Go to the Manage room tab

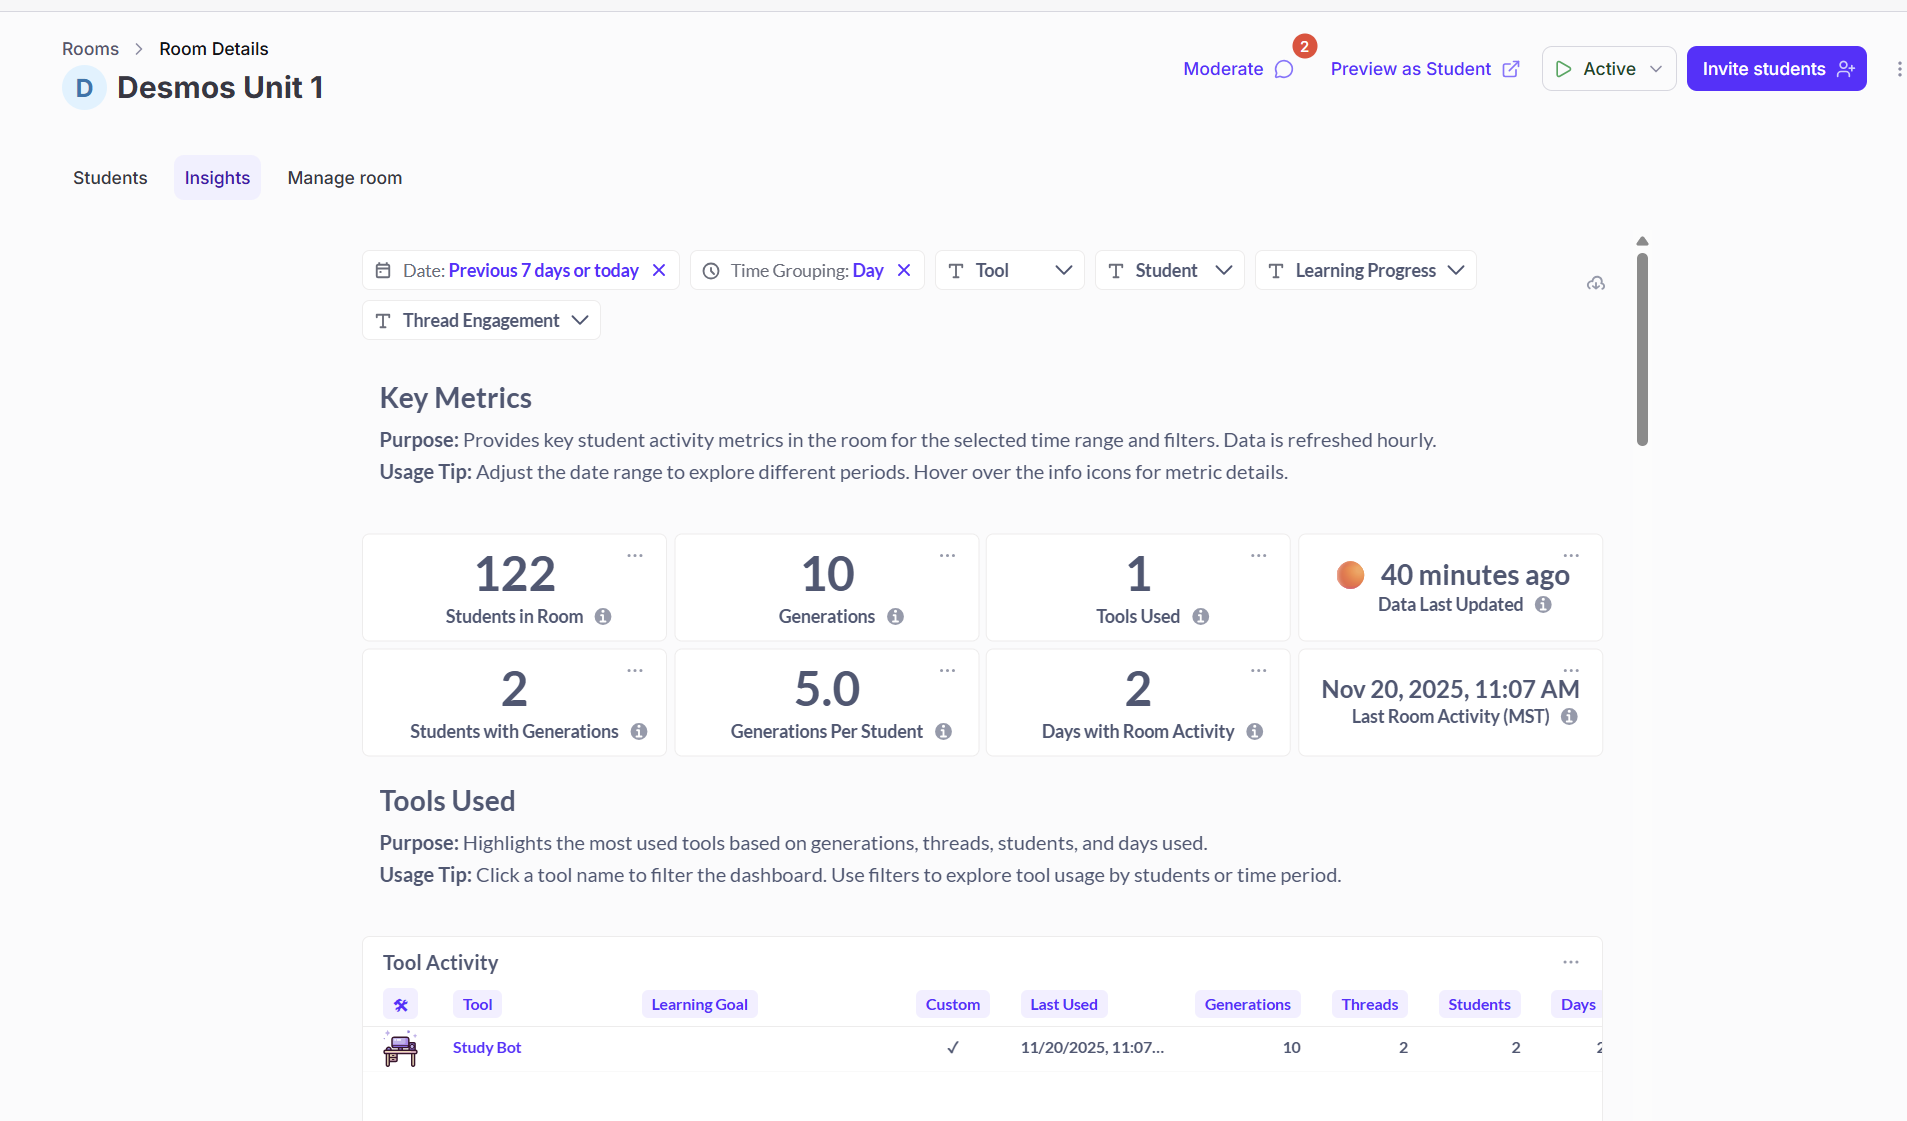click(344, 178)
